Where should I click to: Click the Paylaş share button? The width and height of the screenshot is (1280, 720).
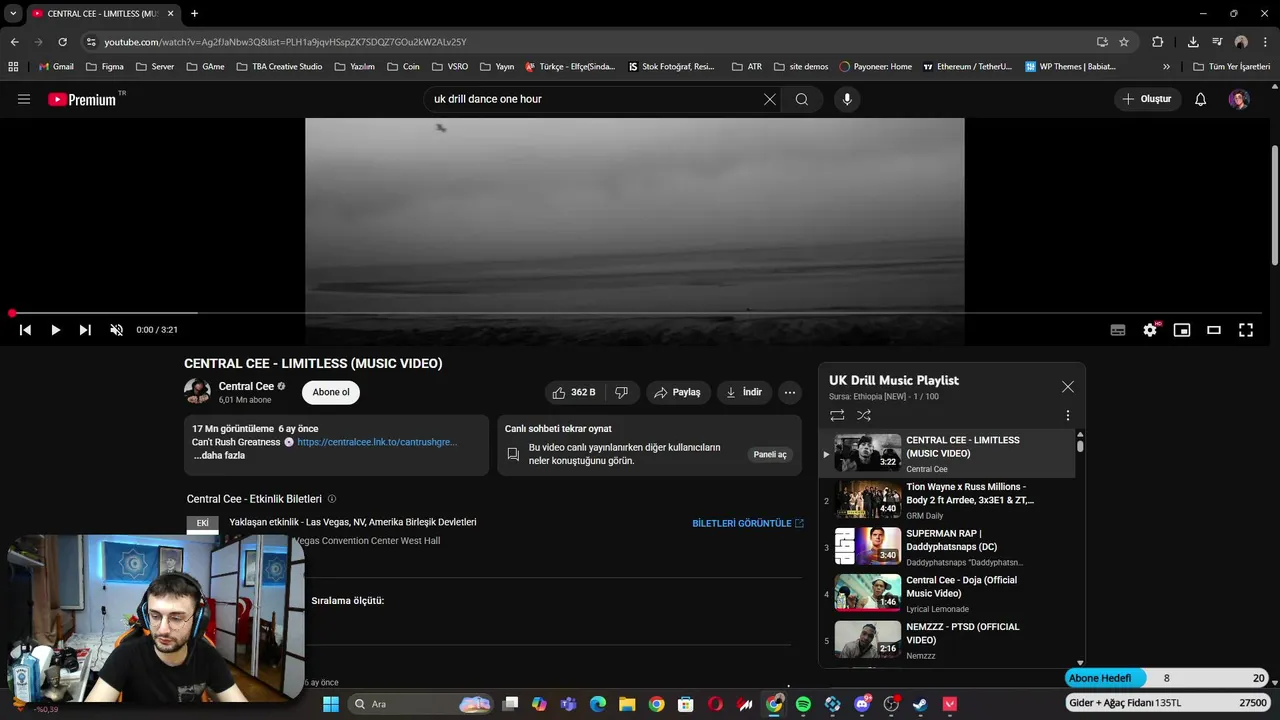coord(677,392)
